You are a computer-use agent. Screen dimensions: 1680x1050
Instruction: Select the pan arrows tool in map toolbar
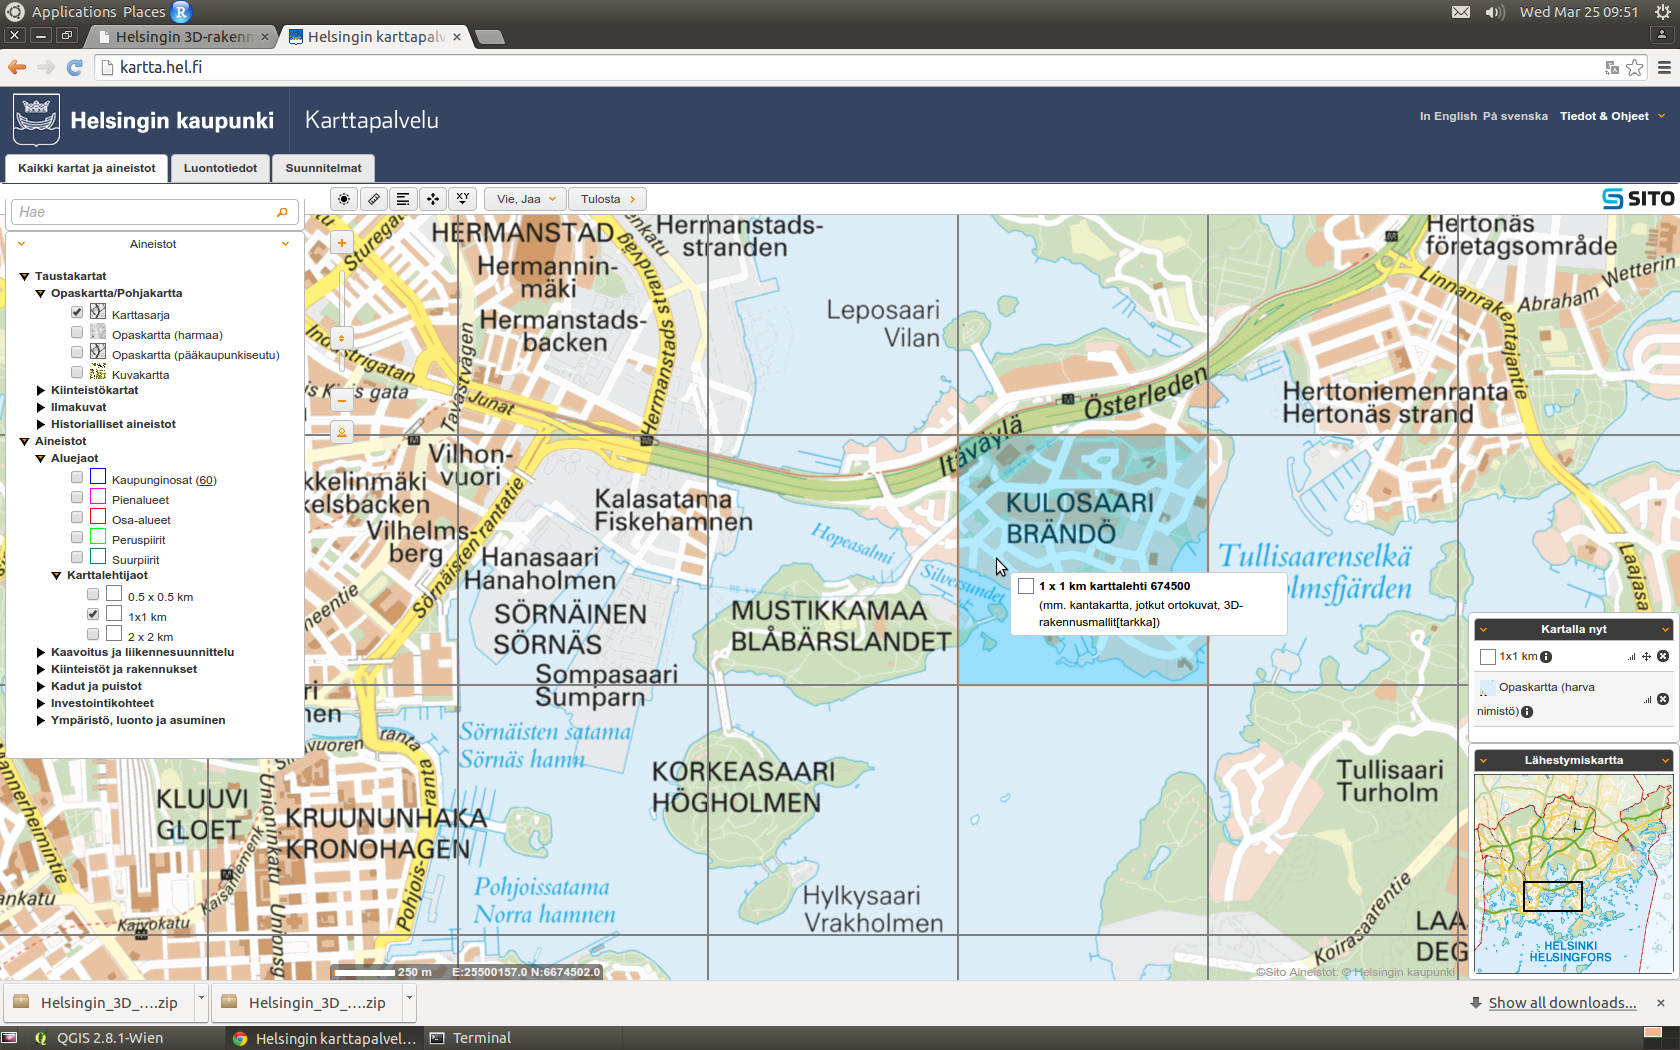pos(433,199)
